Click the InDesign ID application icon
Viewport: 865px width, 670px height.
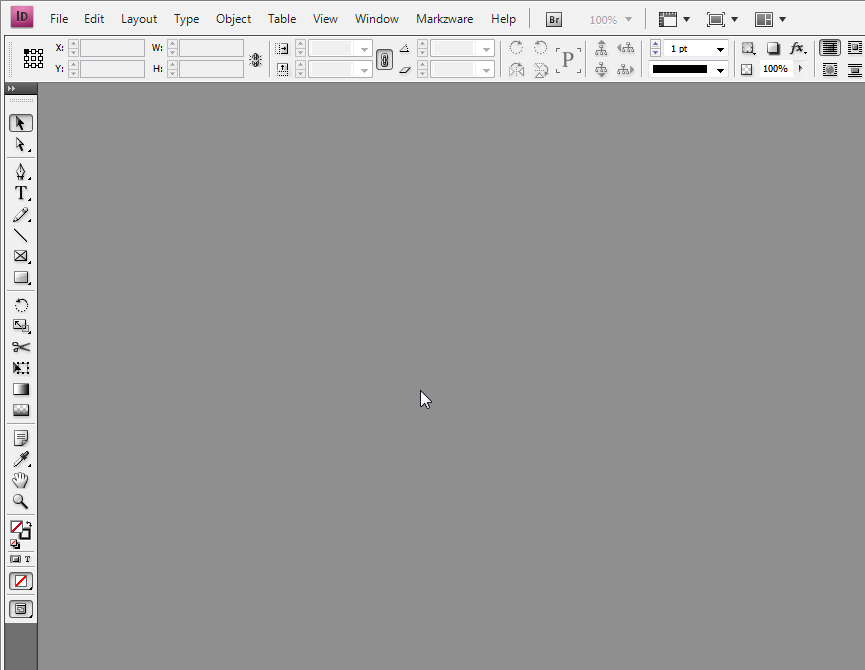22,17
